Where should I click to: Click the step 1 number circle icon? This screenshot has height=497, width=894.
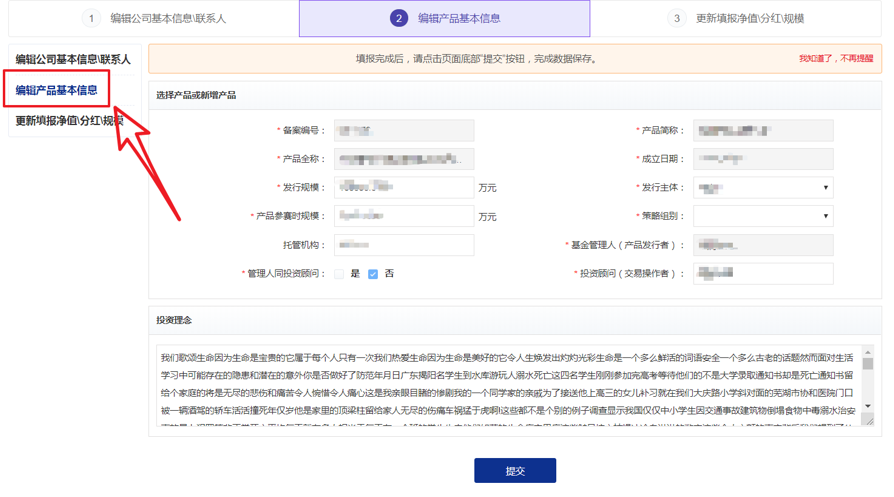coord(92,18)
